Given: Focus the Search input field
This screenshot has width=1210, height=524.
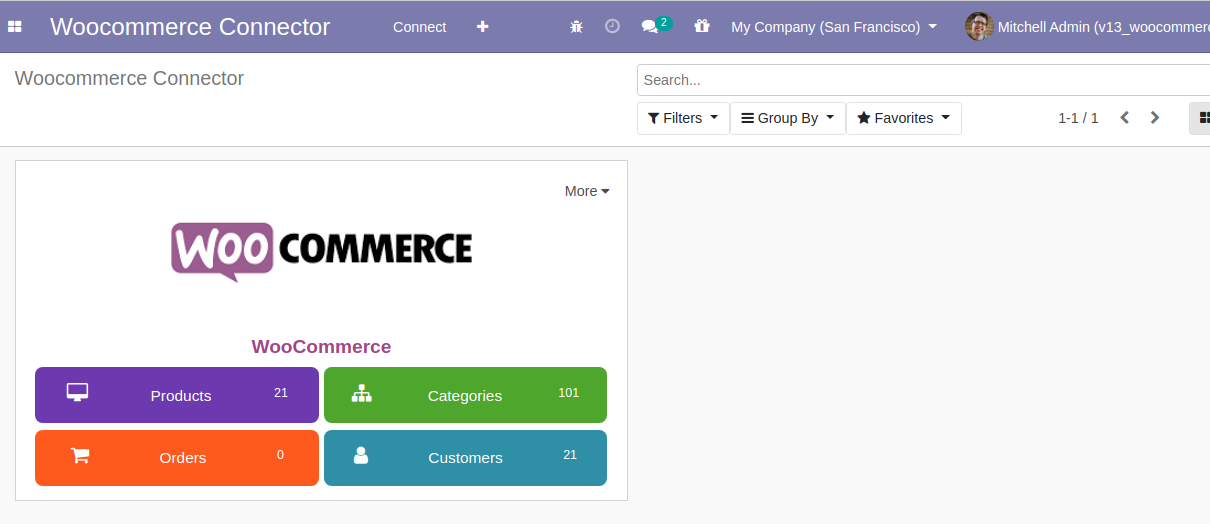Looking at the screenshot, I should (x=923, y=80).
